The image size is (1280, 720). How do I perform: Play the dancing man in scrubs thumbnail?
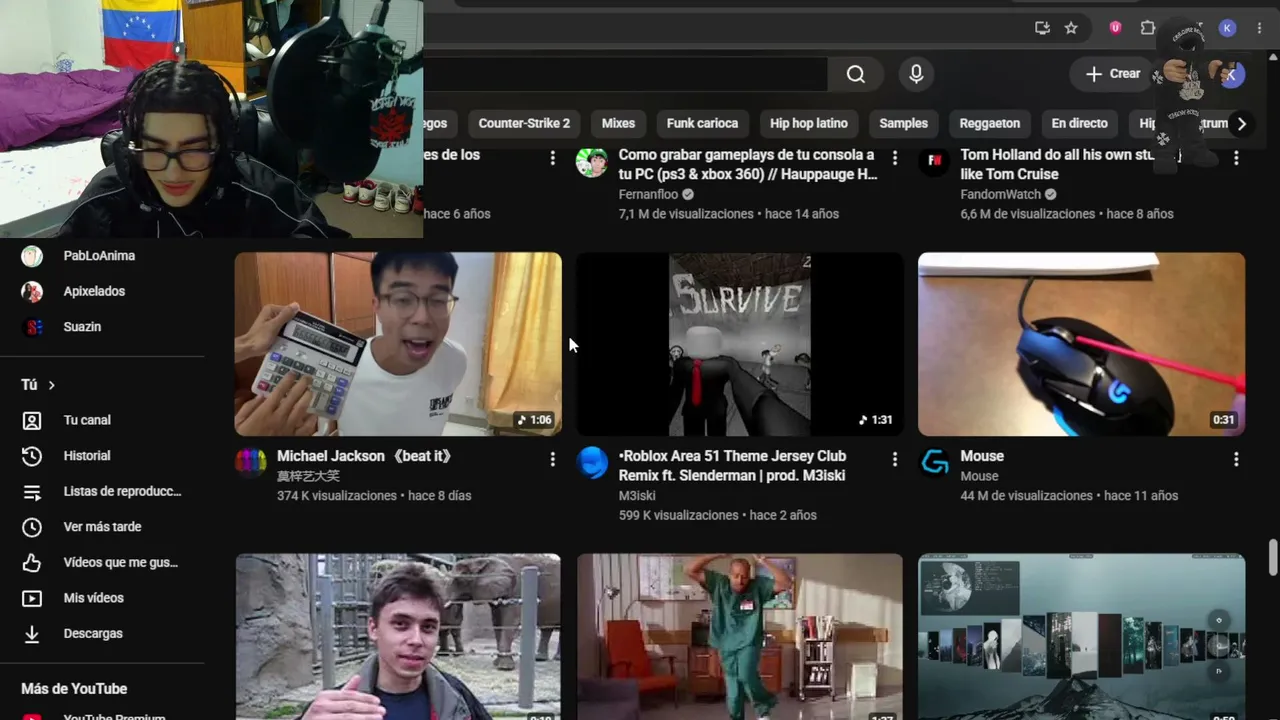740,637
